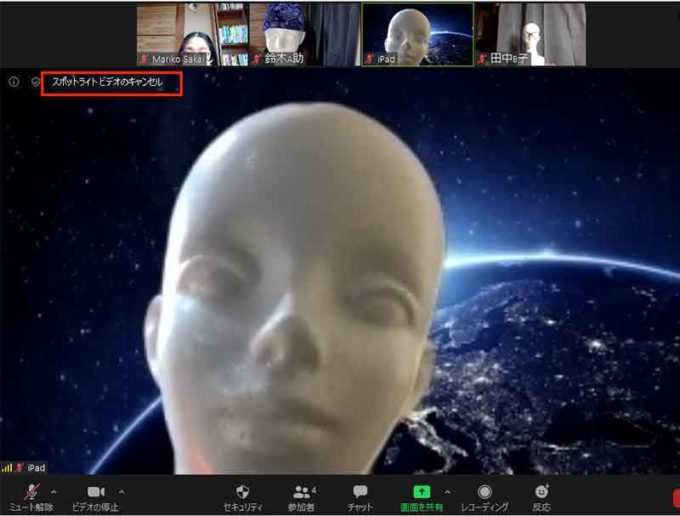Select 鈴木A助 video thumbnail
Screen dimensions: 680x516
tap(304, 35)
